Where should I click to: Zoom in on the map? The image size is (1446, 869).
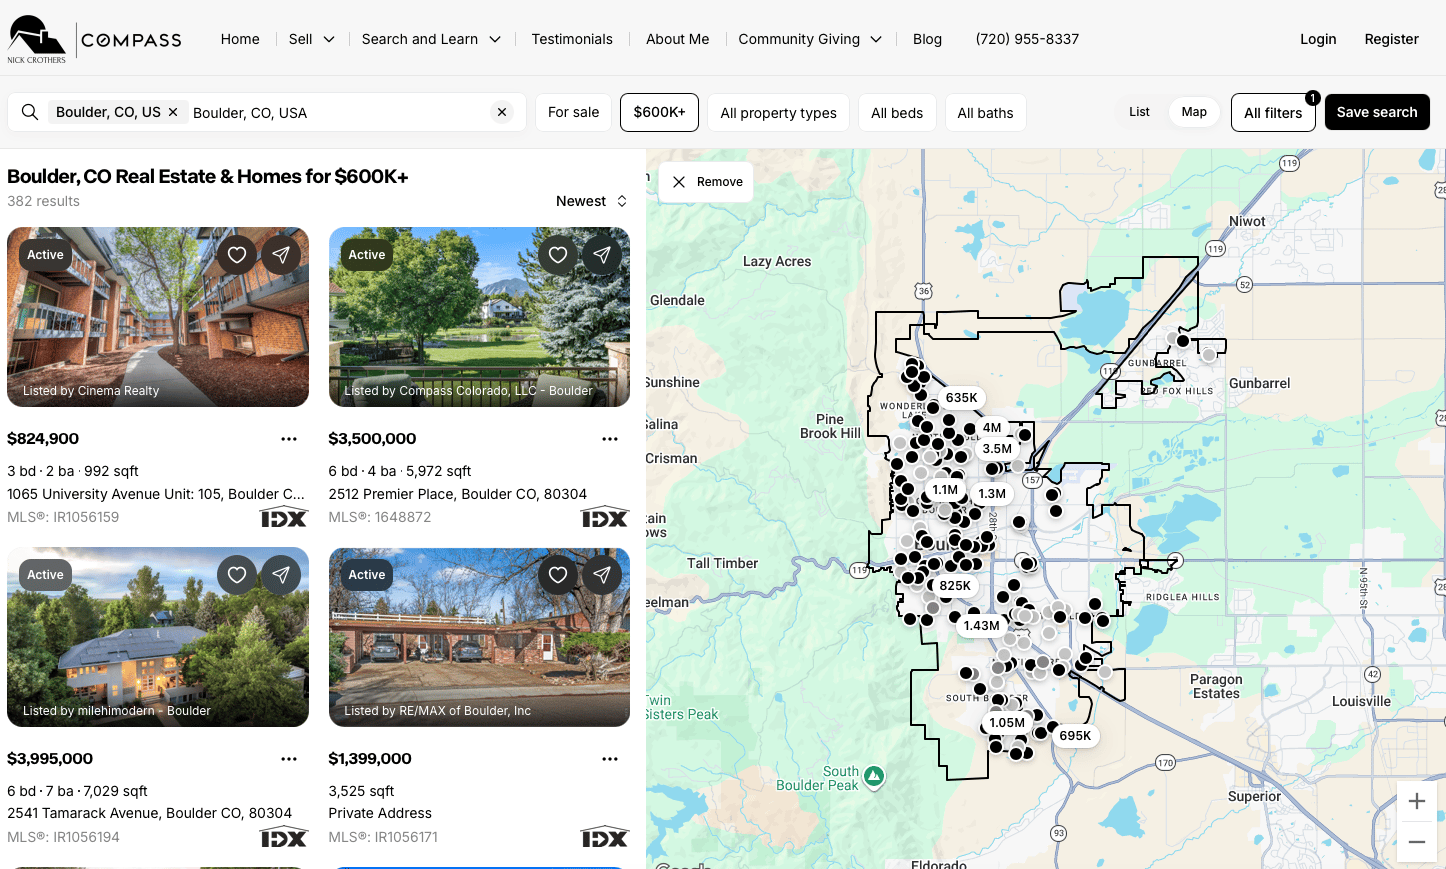coord(1416,801)
